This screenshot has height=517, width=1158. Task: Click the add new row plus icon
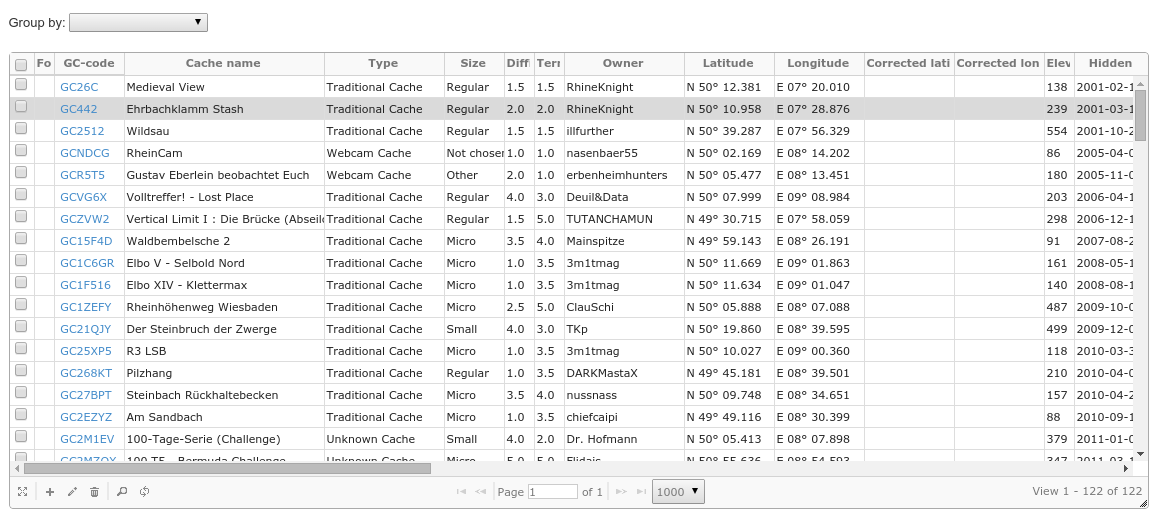coord(50,492)
